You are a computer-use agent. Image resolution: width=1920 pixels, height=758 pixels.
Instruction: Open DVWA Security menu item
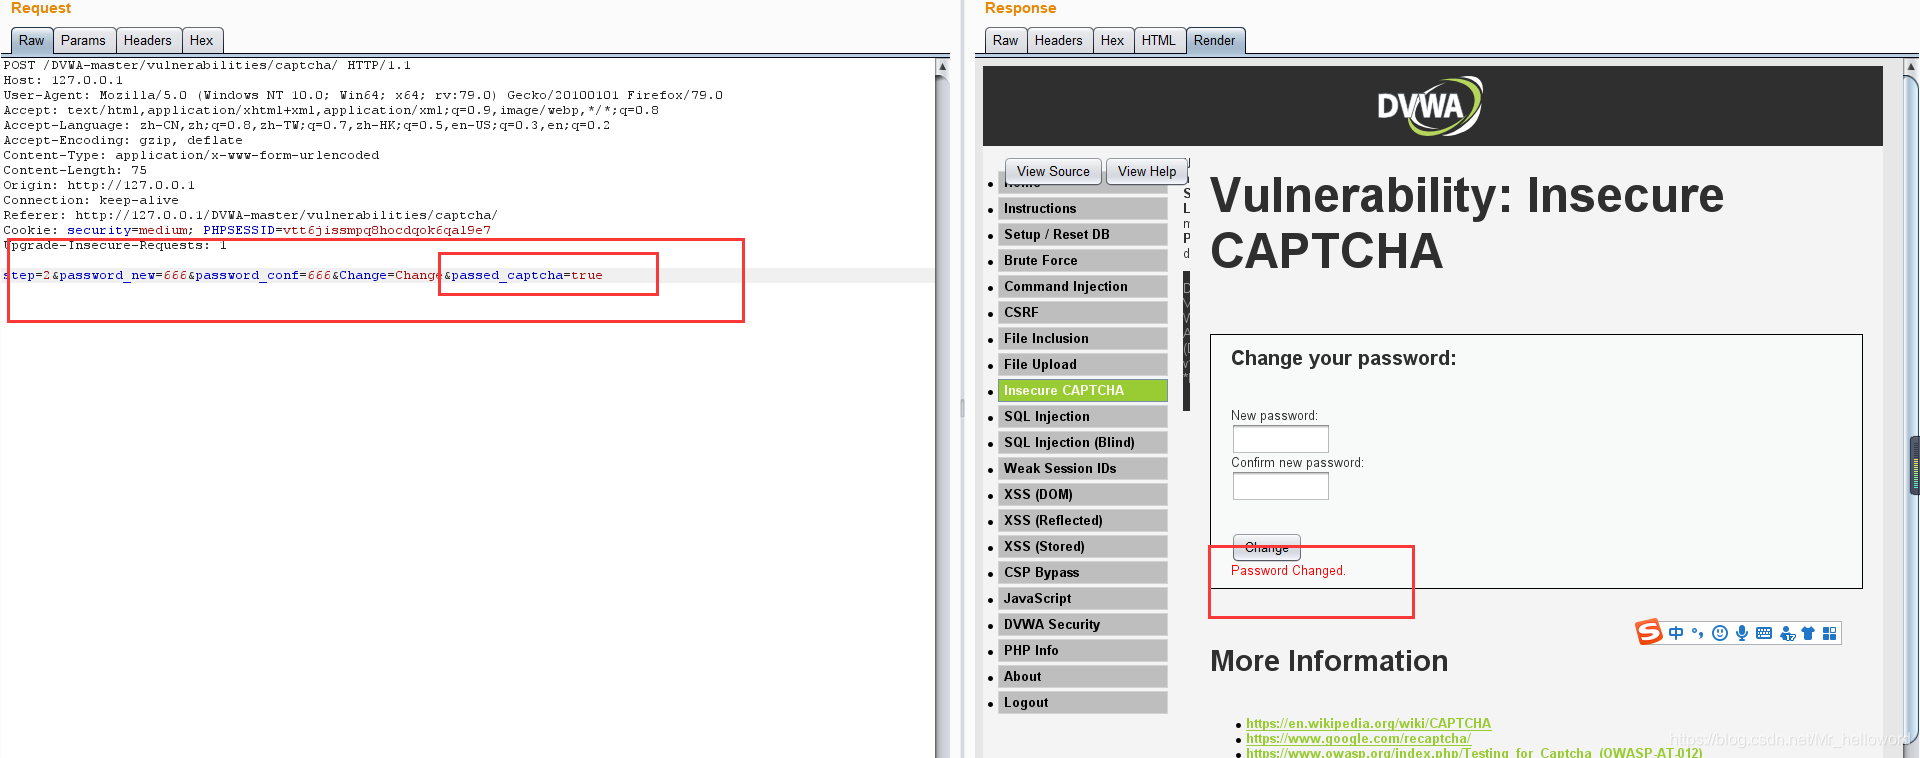point(1083,624)
